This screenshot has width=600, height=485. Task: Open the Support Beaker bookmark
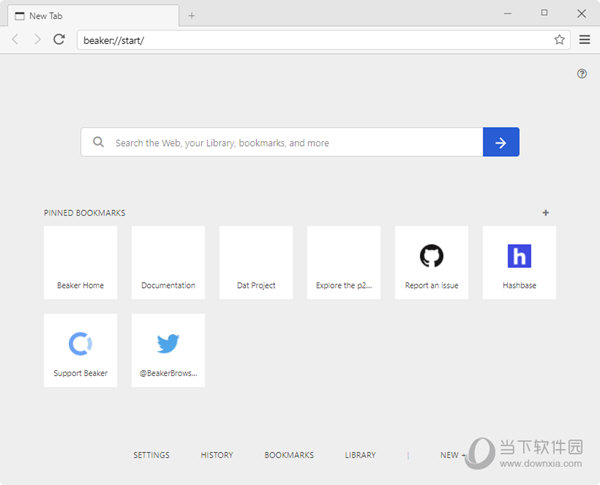[x=80, y=350]
